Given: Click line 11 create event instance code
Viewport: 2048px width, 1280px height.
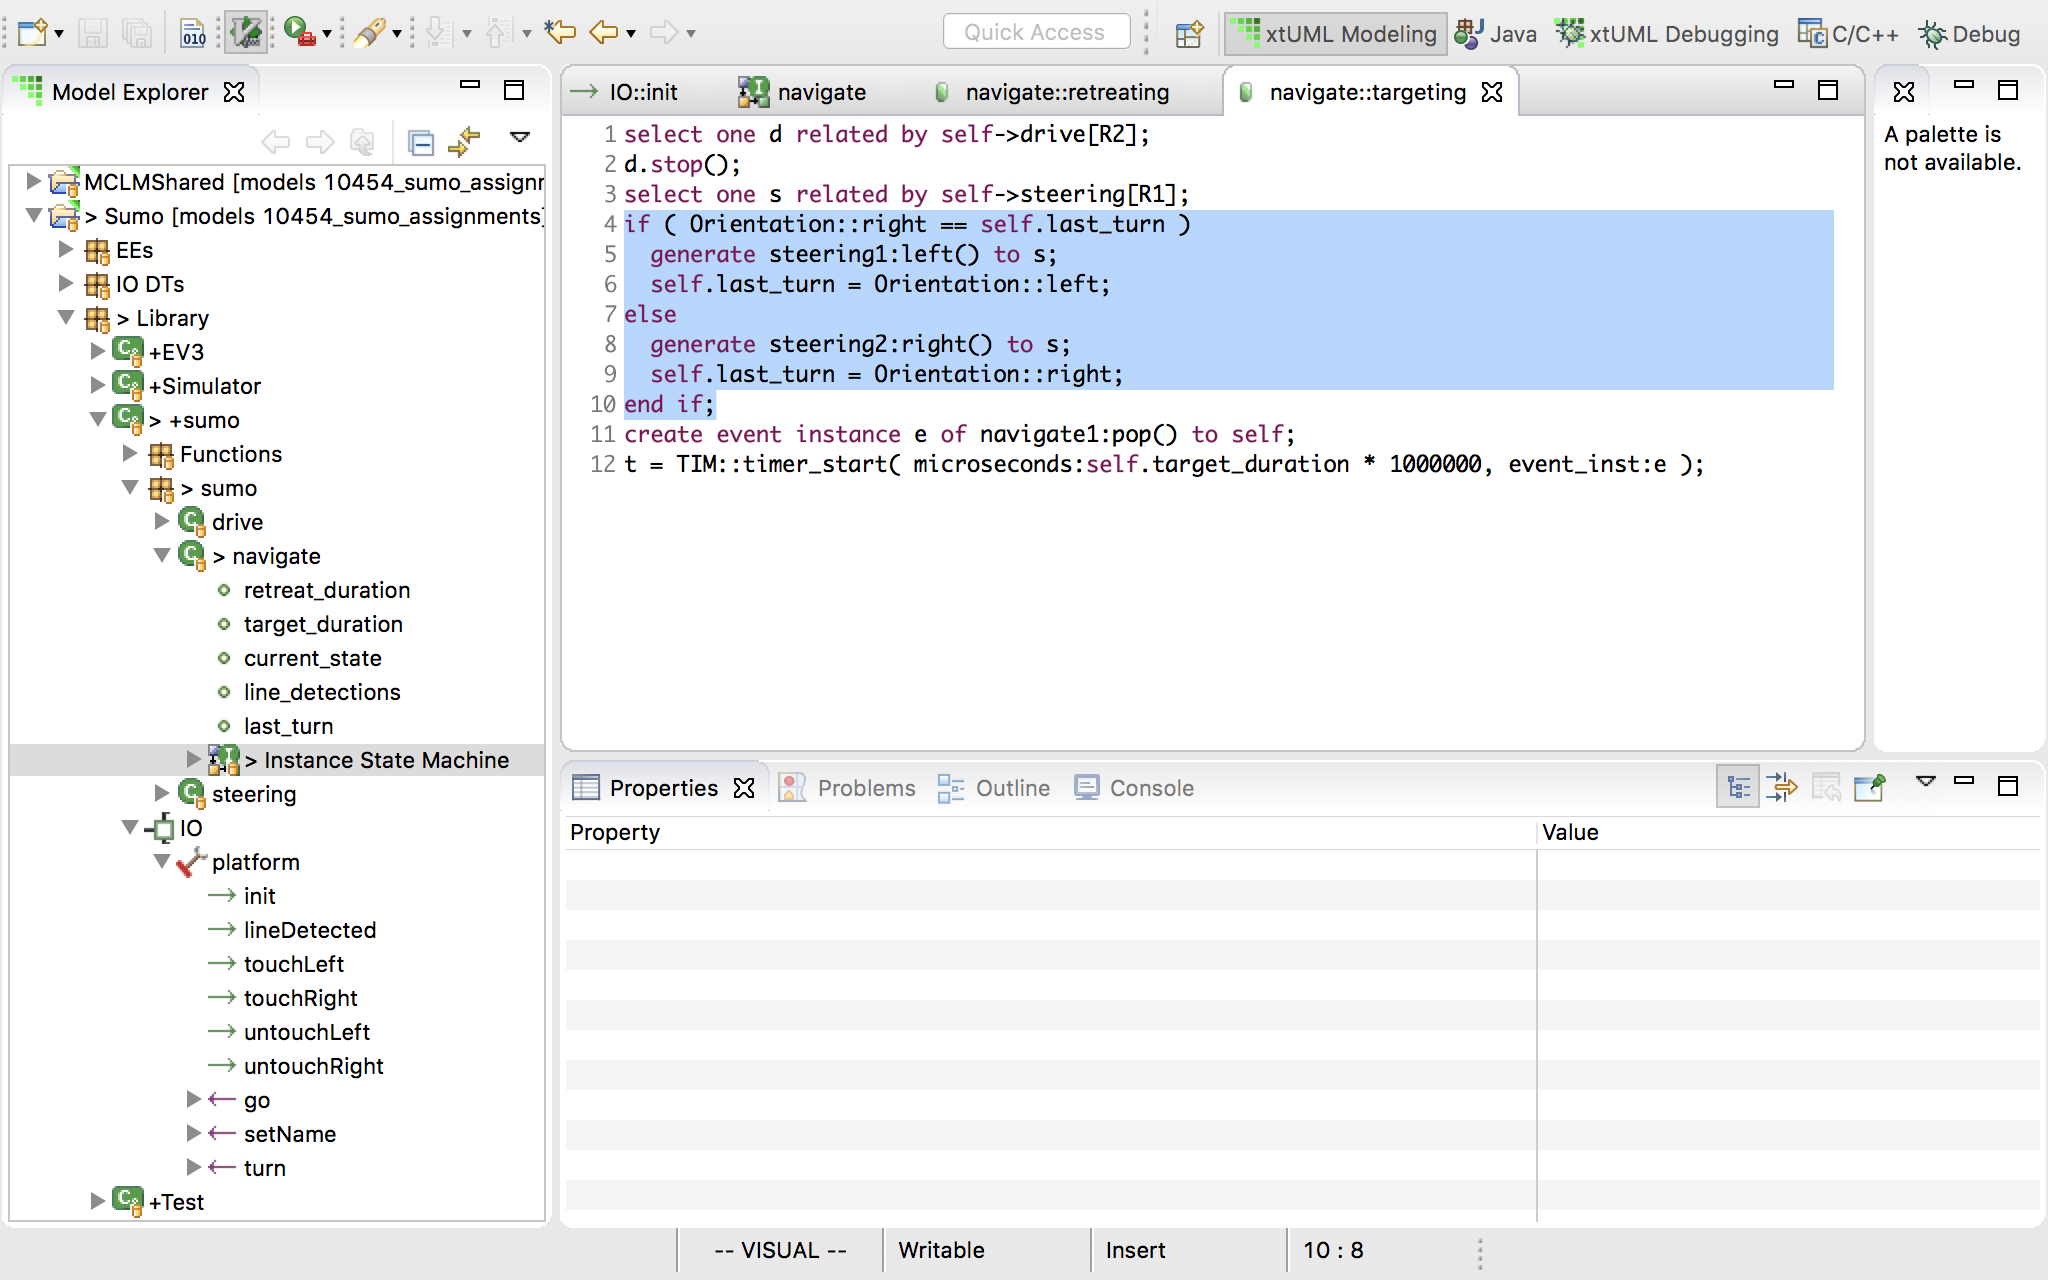Looking at the screenshot, I should coord(960,434).
